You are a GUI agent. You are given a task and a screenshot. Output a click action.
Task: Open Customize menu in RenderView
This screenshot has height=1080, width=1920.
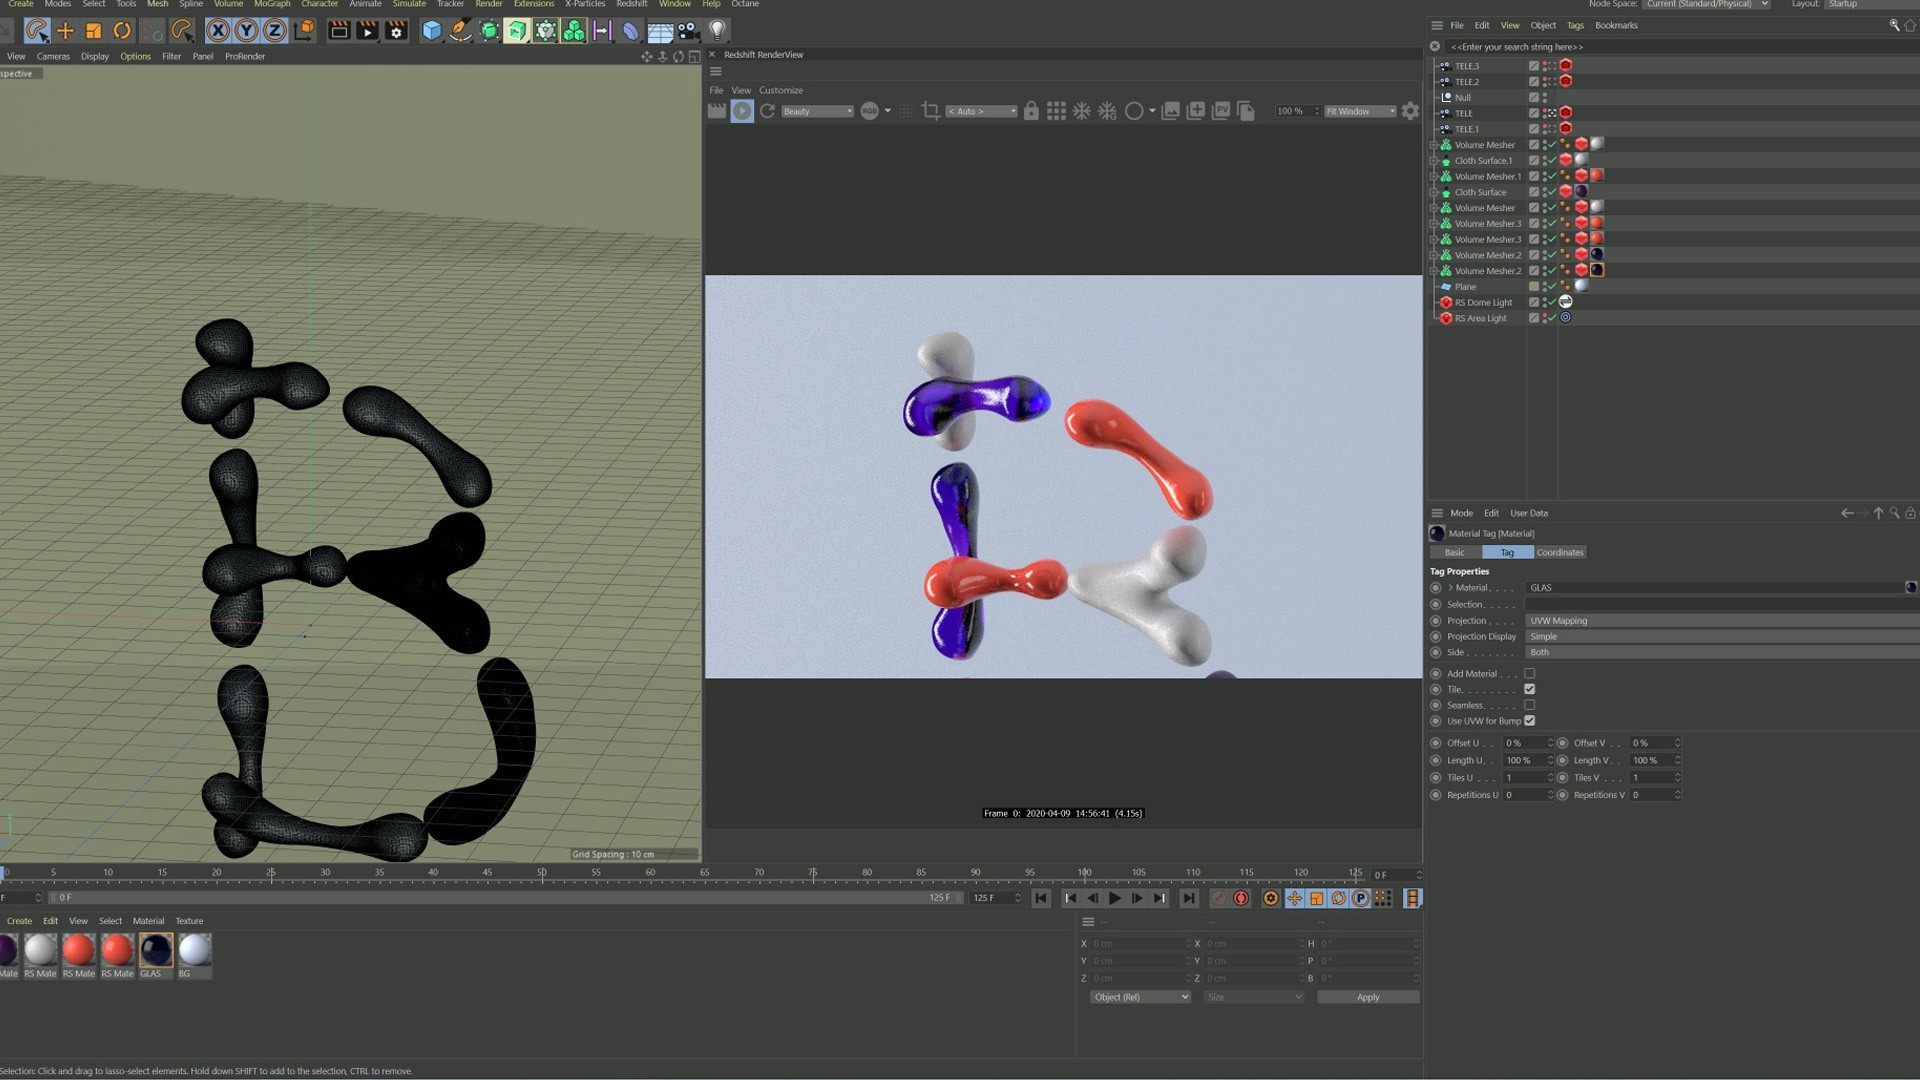[781, 90]
